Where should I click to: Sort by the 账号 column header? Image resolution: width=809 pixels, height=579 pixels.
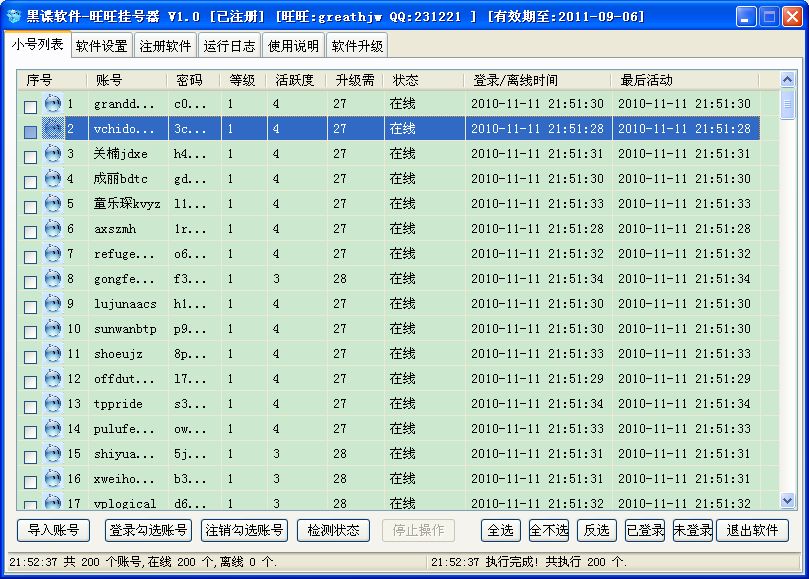(x=127, y=81)
